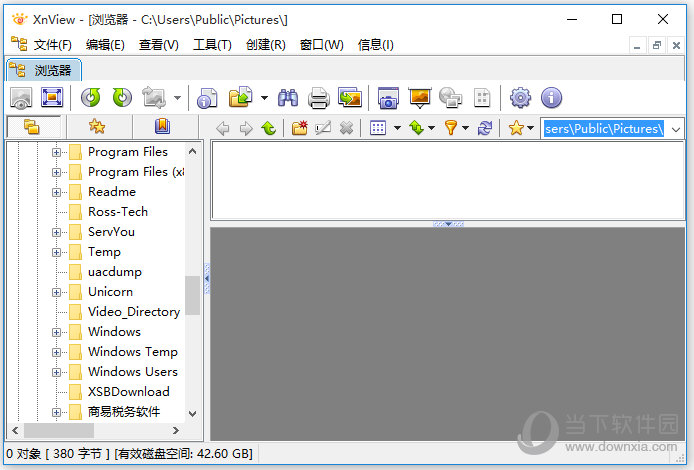Image resolution: width=694 pixels, height=470 pixels.
Task: Open the 文件(F) menu
Action: point(52,45)
